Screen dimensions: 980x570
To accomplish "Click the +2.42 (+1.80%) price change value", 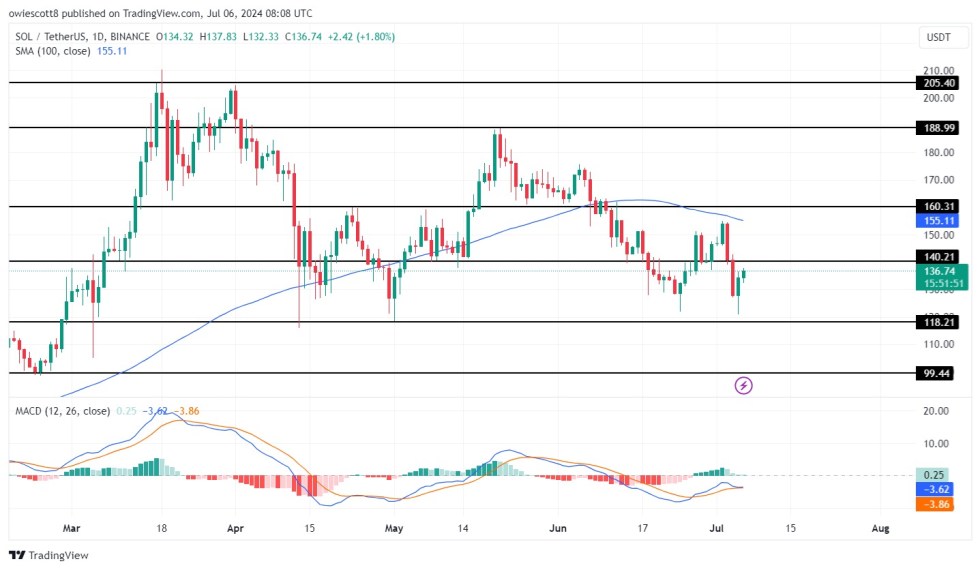I will (x=358, y=36).
